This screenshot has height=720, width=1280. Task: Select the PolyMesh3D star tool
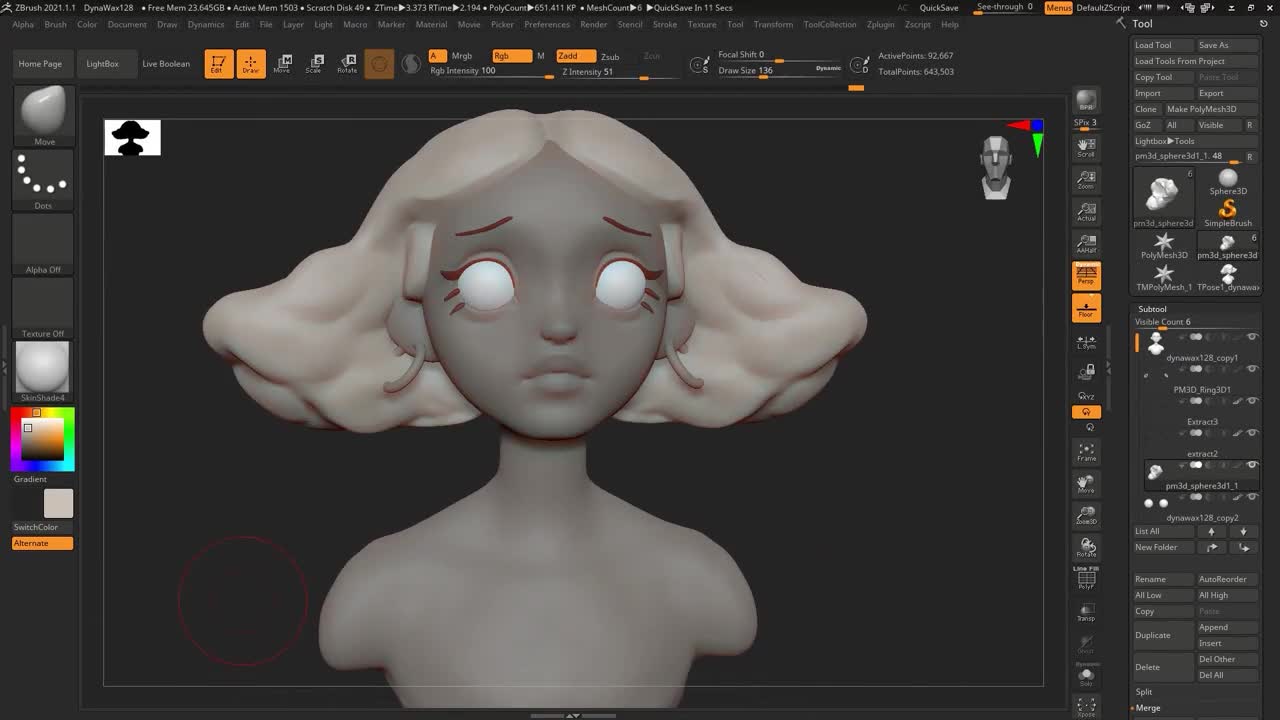1164,245
